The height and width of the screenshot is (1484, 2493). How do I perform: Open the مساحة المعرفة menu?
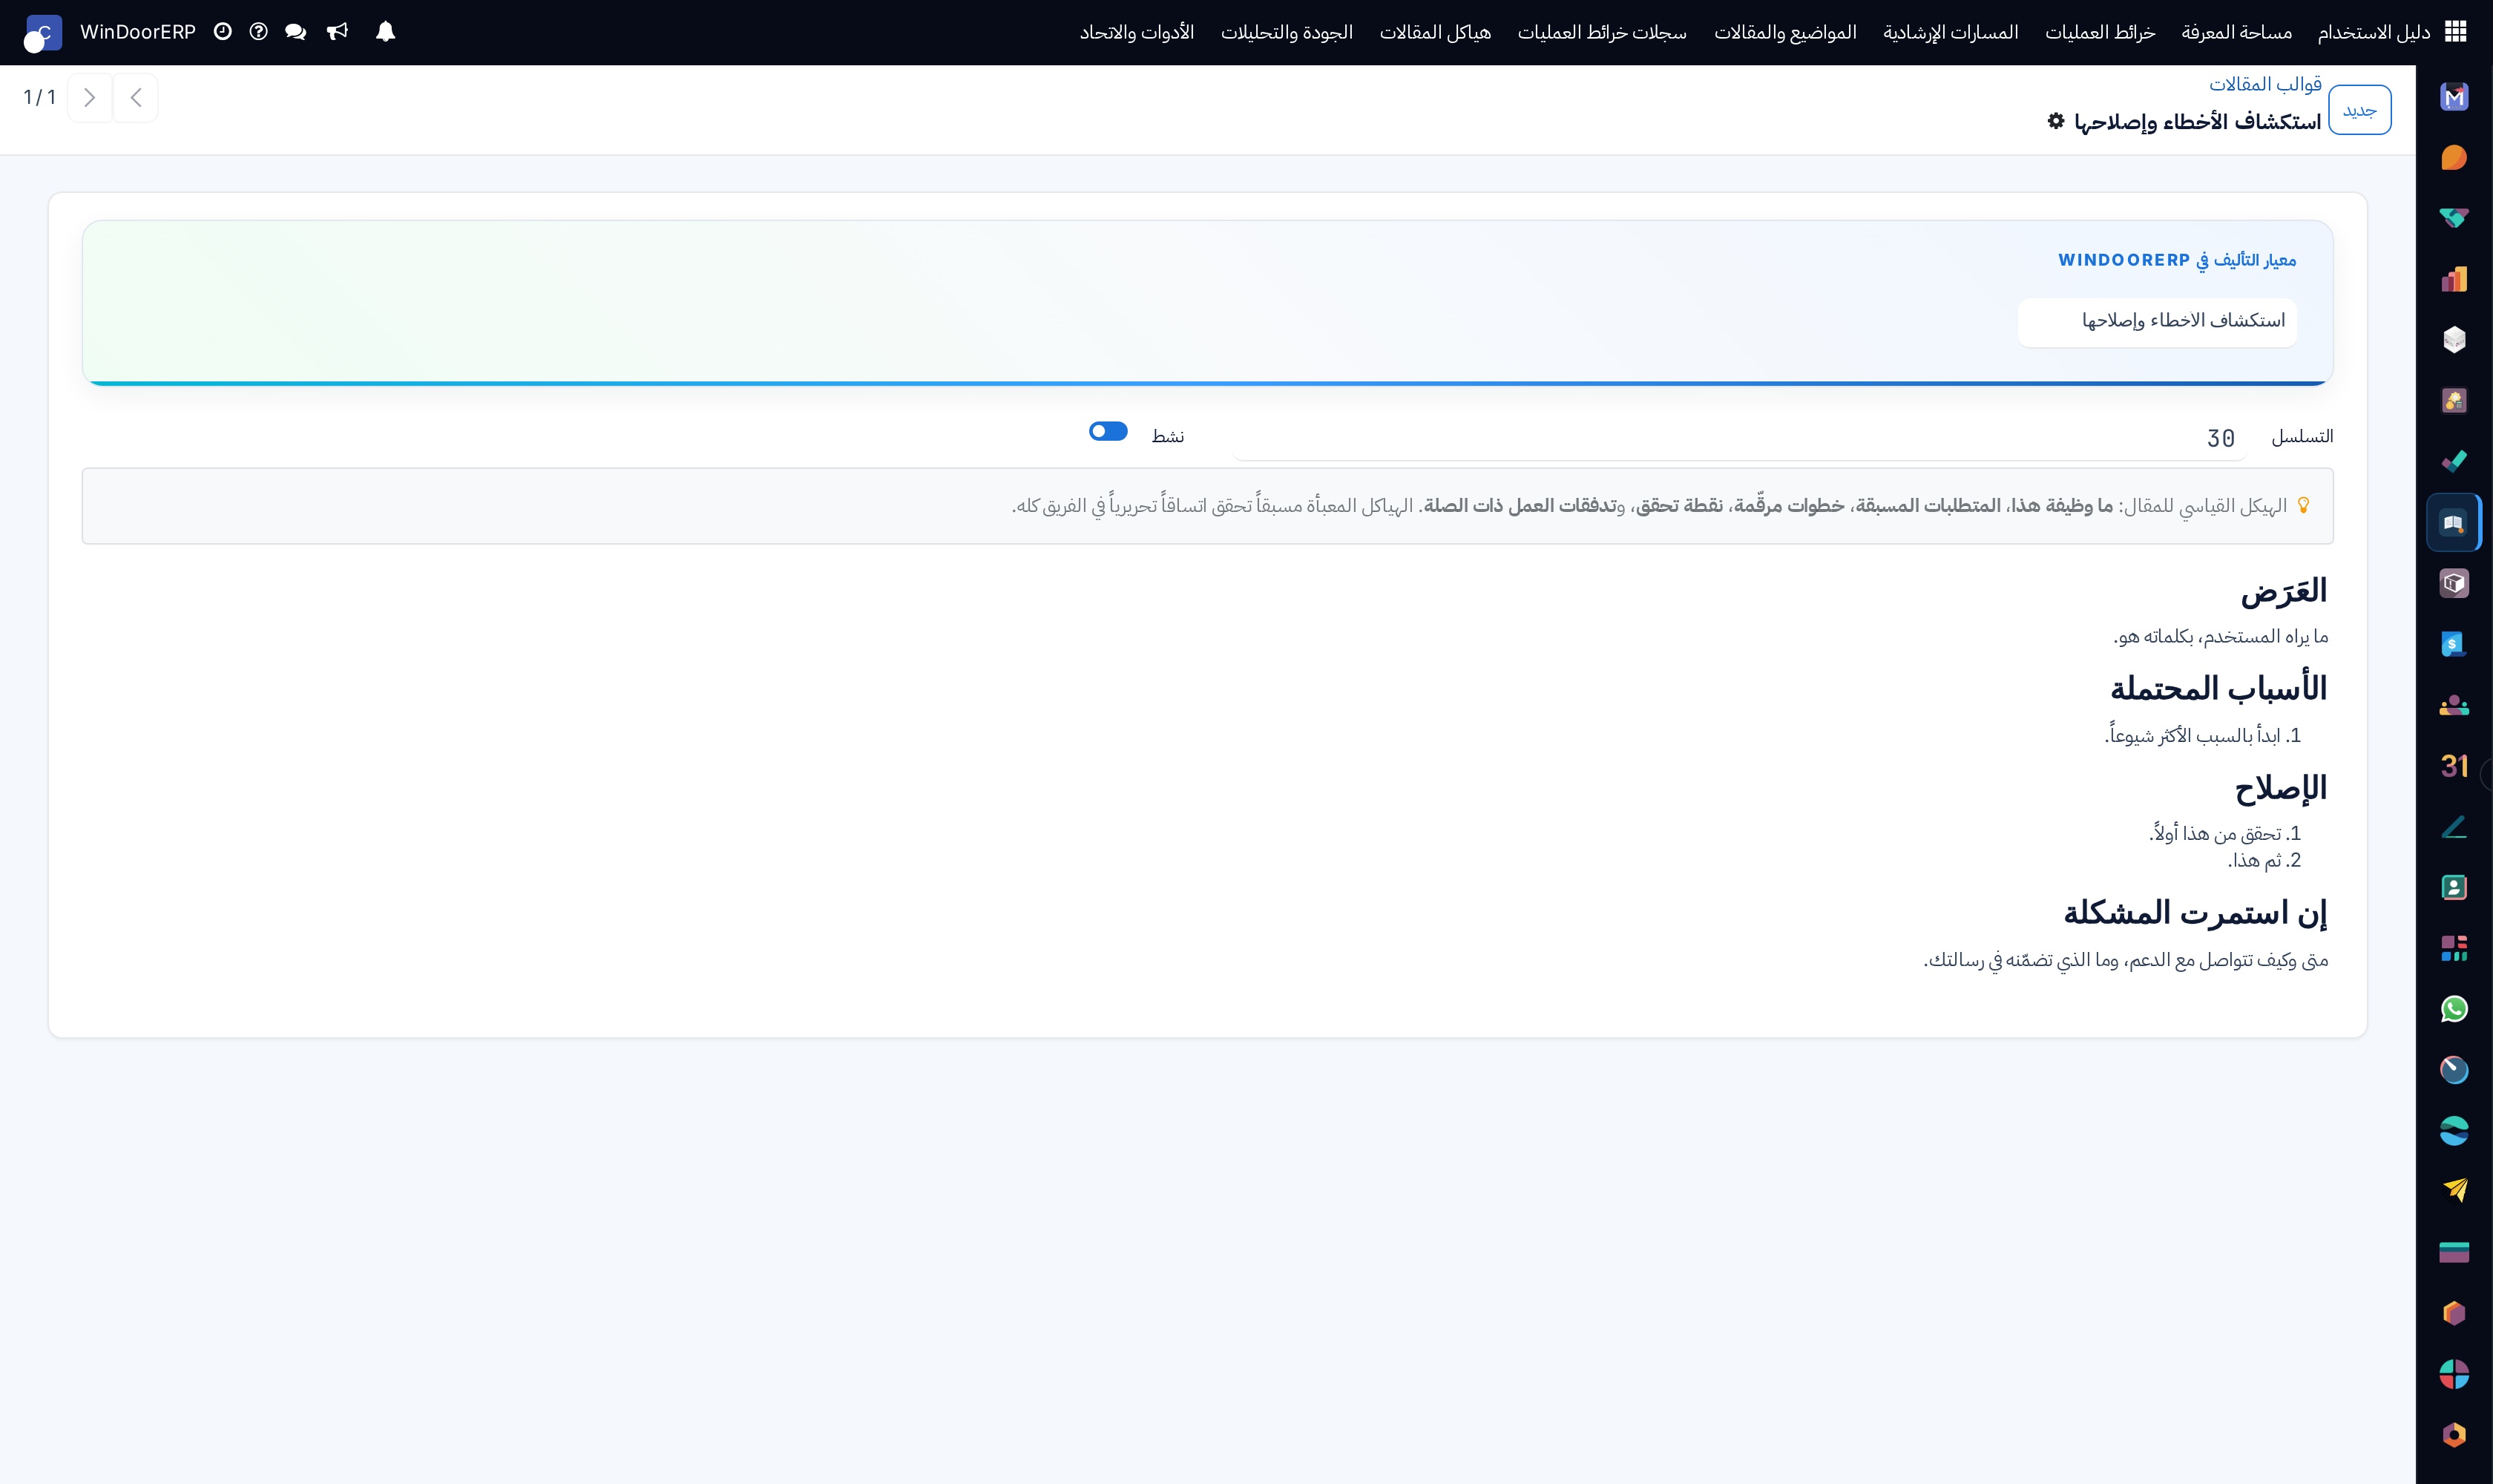click(2237, 32)
